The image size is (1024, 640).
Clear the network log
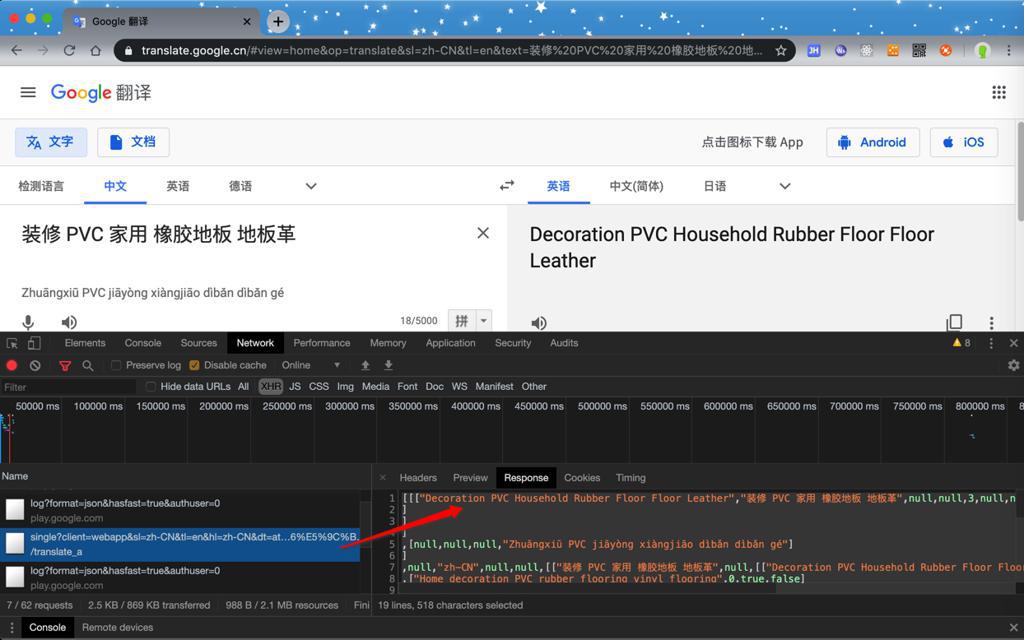[x=35, y=365]
